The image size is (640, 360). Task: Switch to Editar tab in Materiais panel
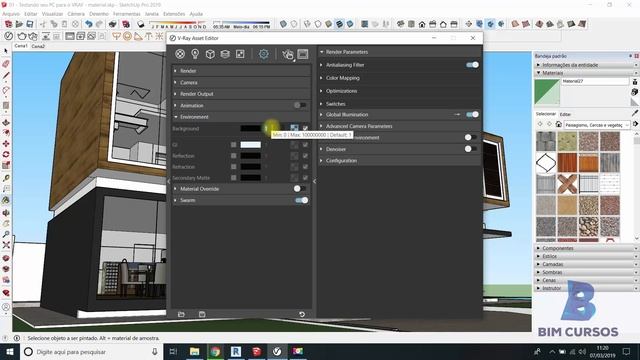coord(565,114)
